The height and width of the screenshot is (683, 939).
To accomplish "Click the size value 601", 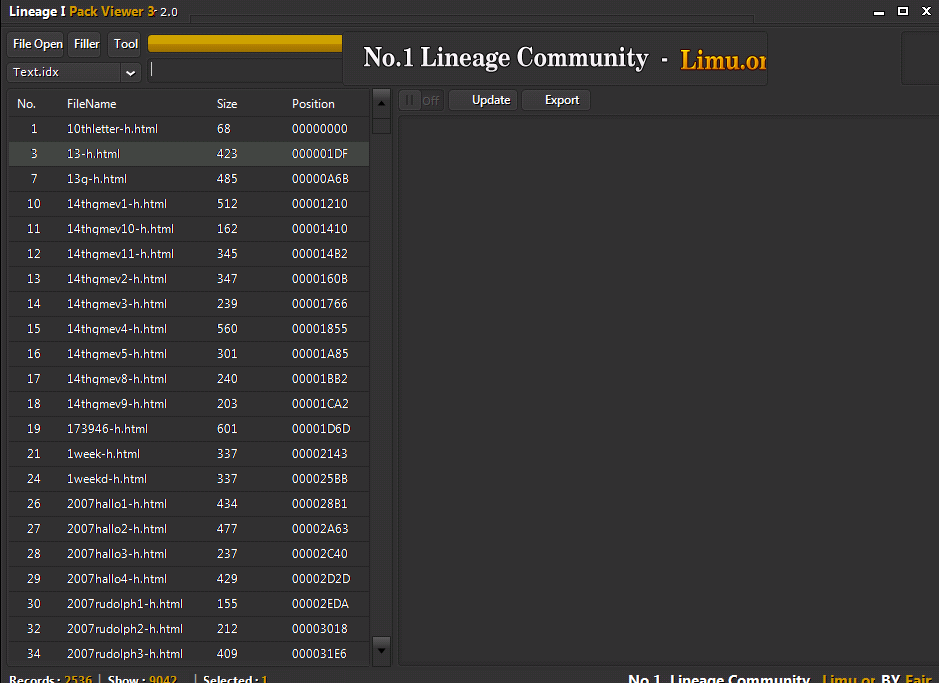I will (227, 429).
